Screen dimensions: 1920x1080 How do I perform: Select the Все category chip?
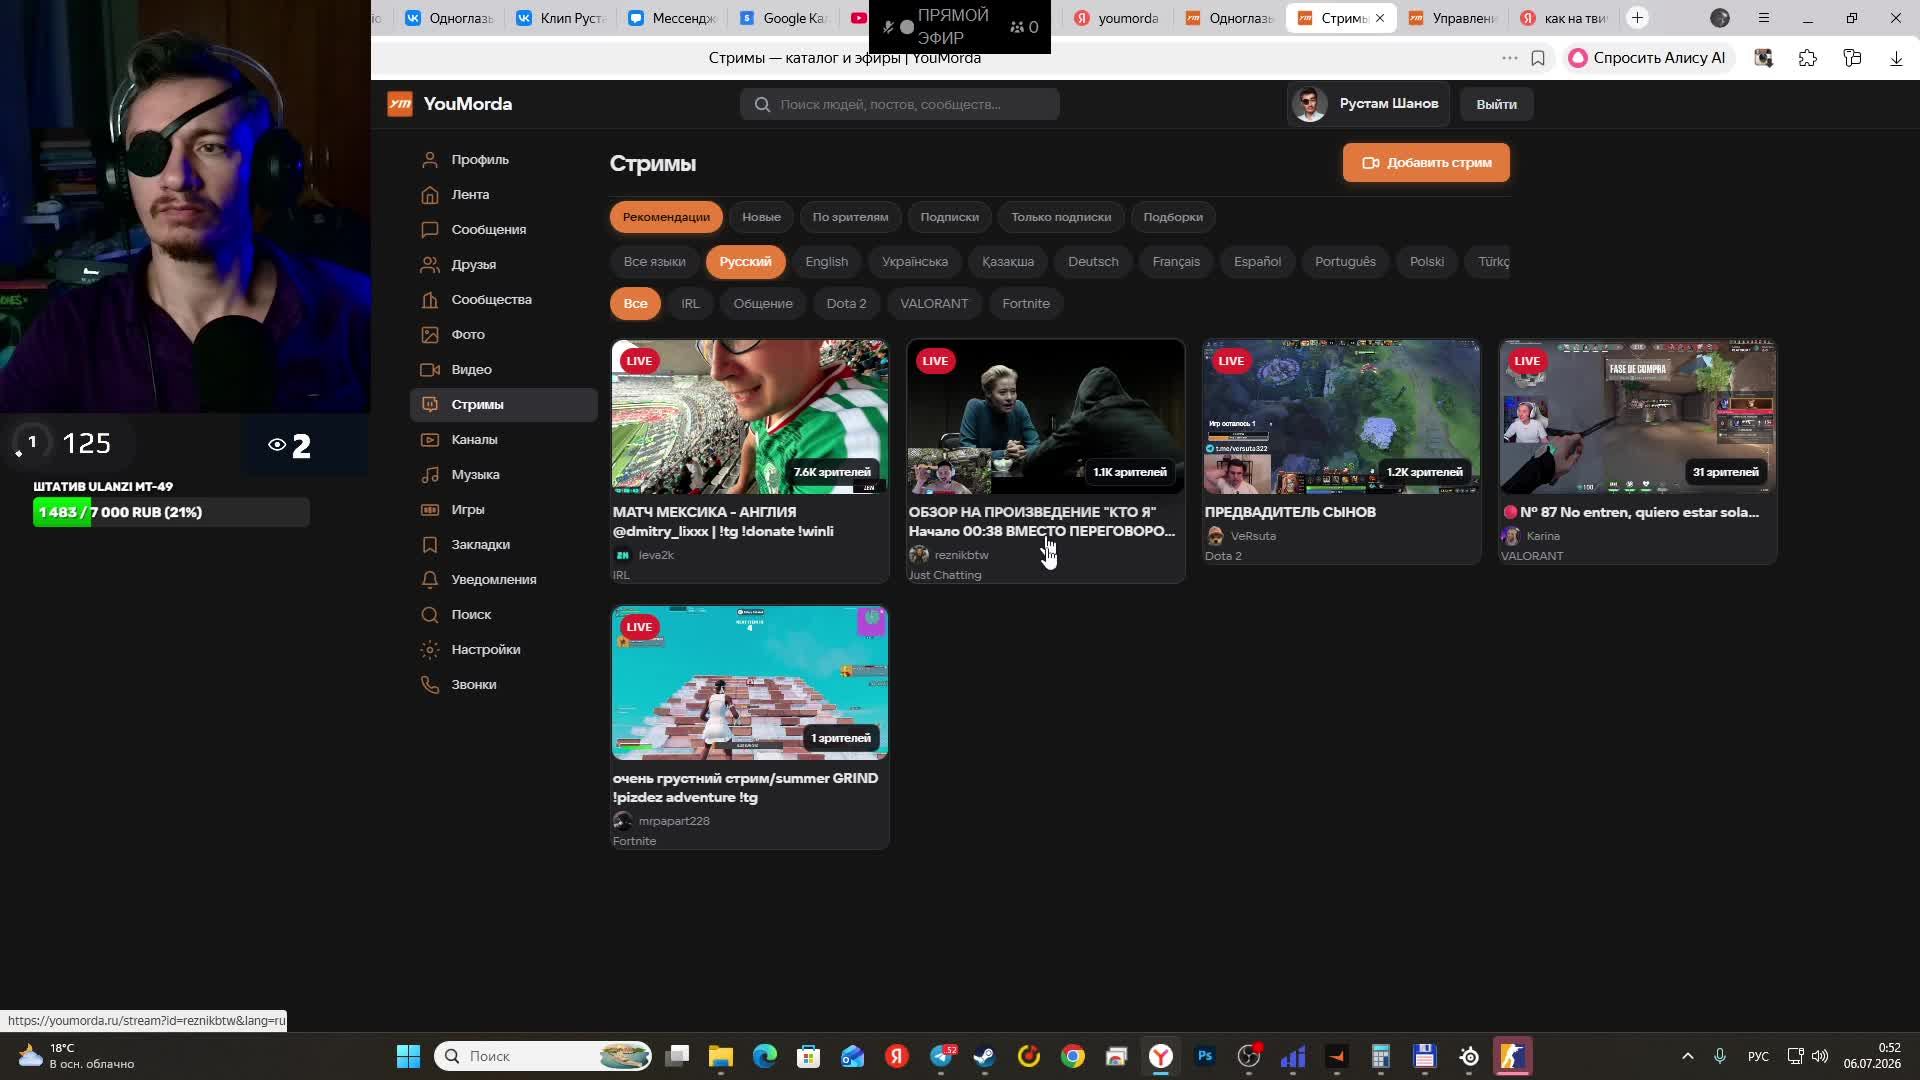(635, 304)
